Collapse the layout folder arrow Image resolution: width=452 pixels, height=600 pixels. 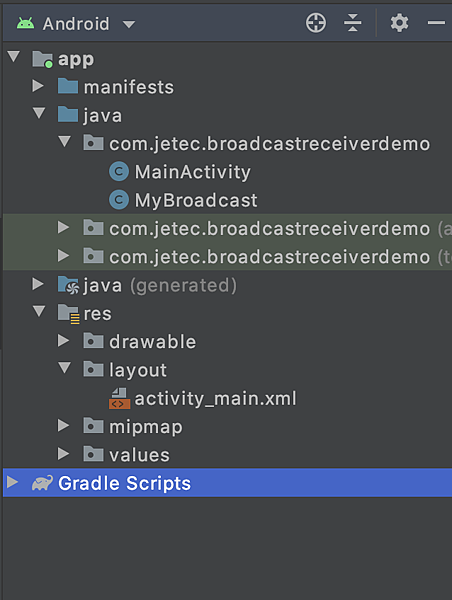[x=64, y=368]
